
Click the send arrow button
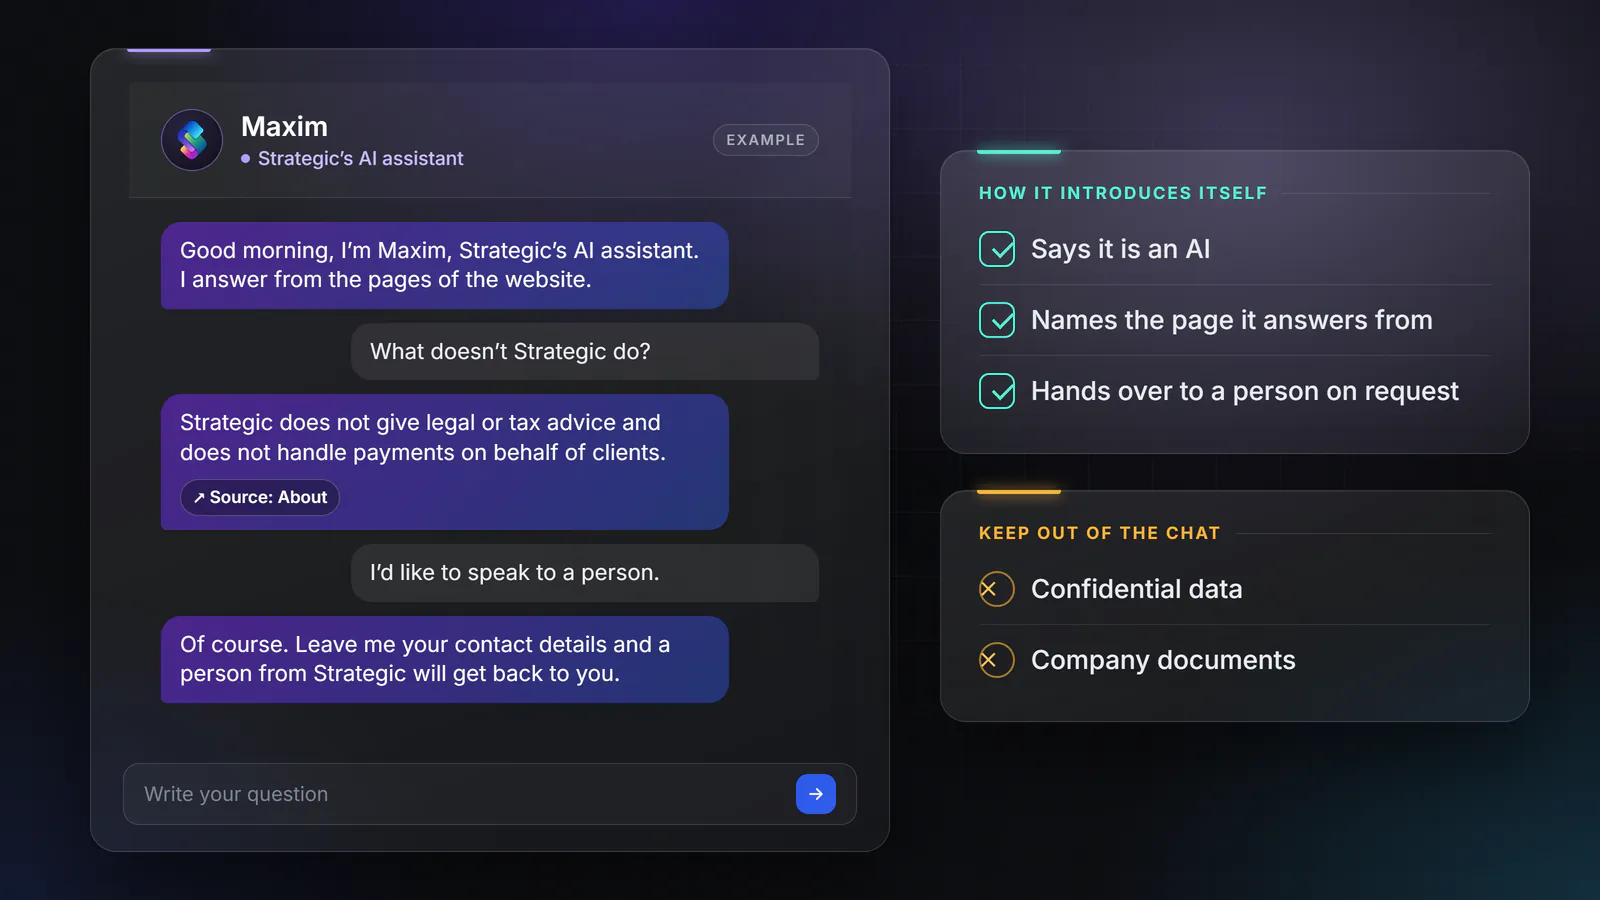click(x=816, y=794)
